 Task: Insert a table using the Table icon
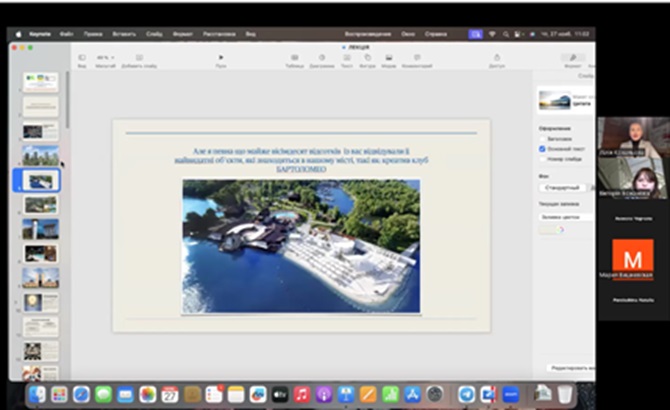pyautogui.click(x=294, y=59)
